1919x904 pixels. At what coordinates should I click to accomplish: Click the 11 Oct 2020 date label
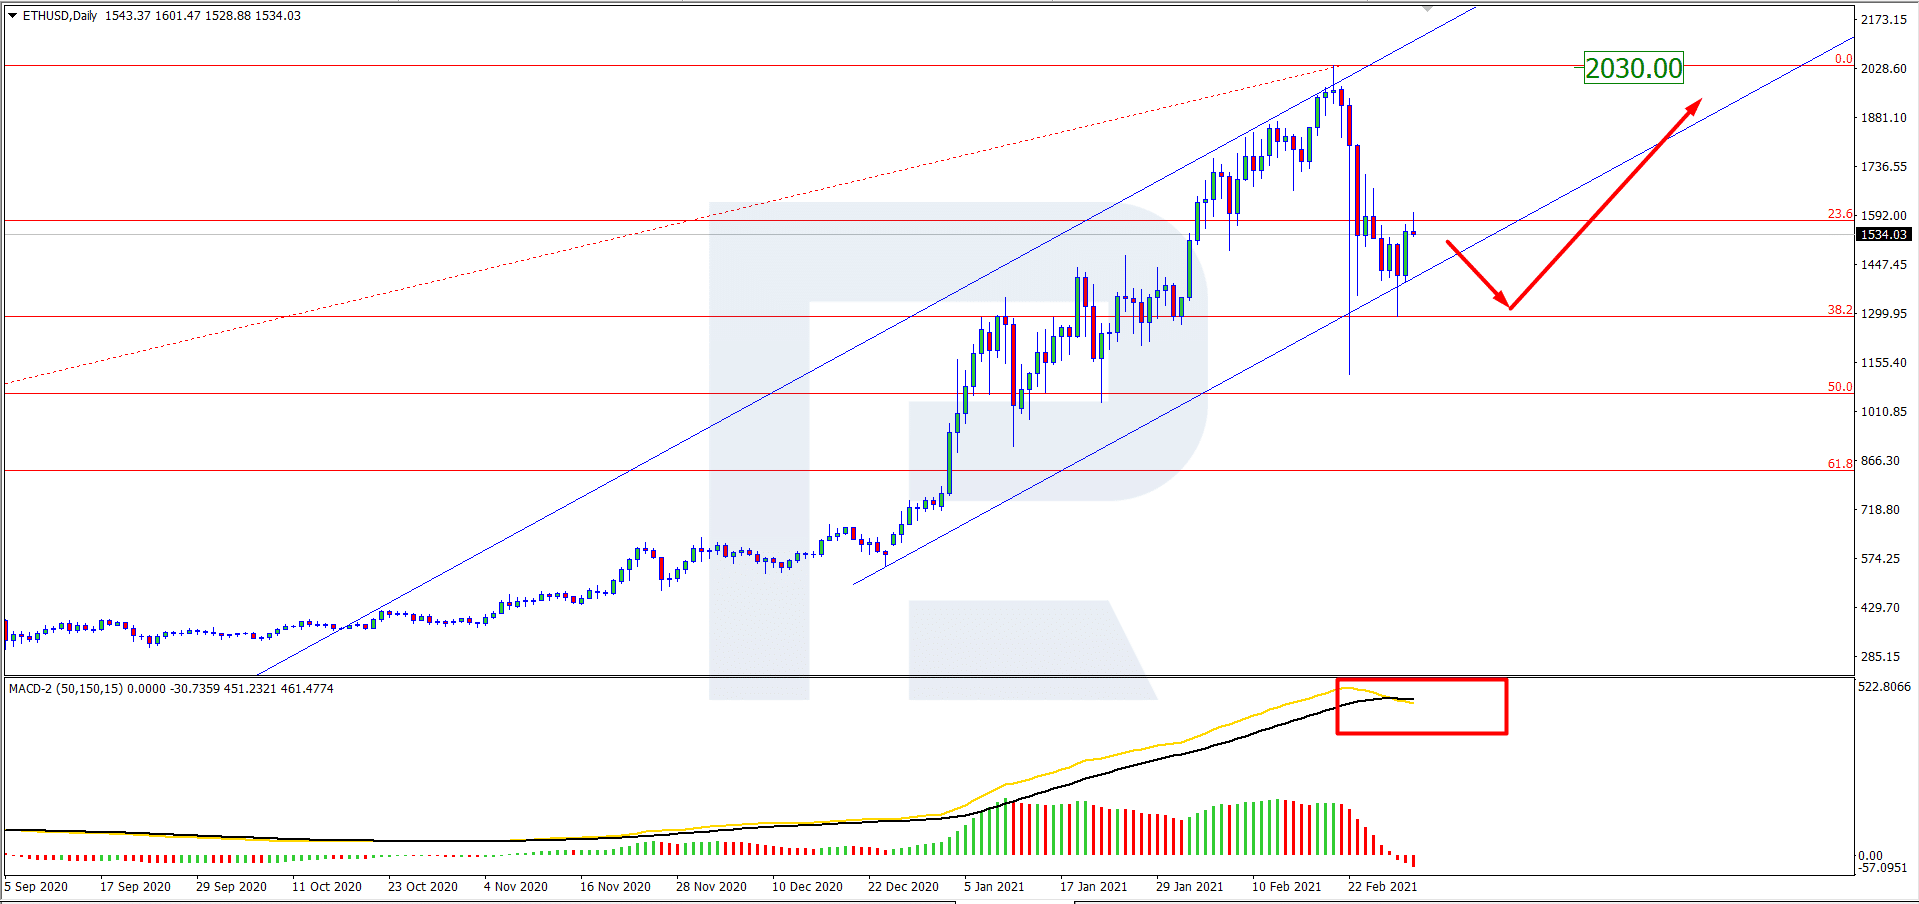pos(327,887)
